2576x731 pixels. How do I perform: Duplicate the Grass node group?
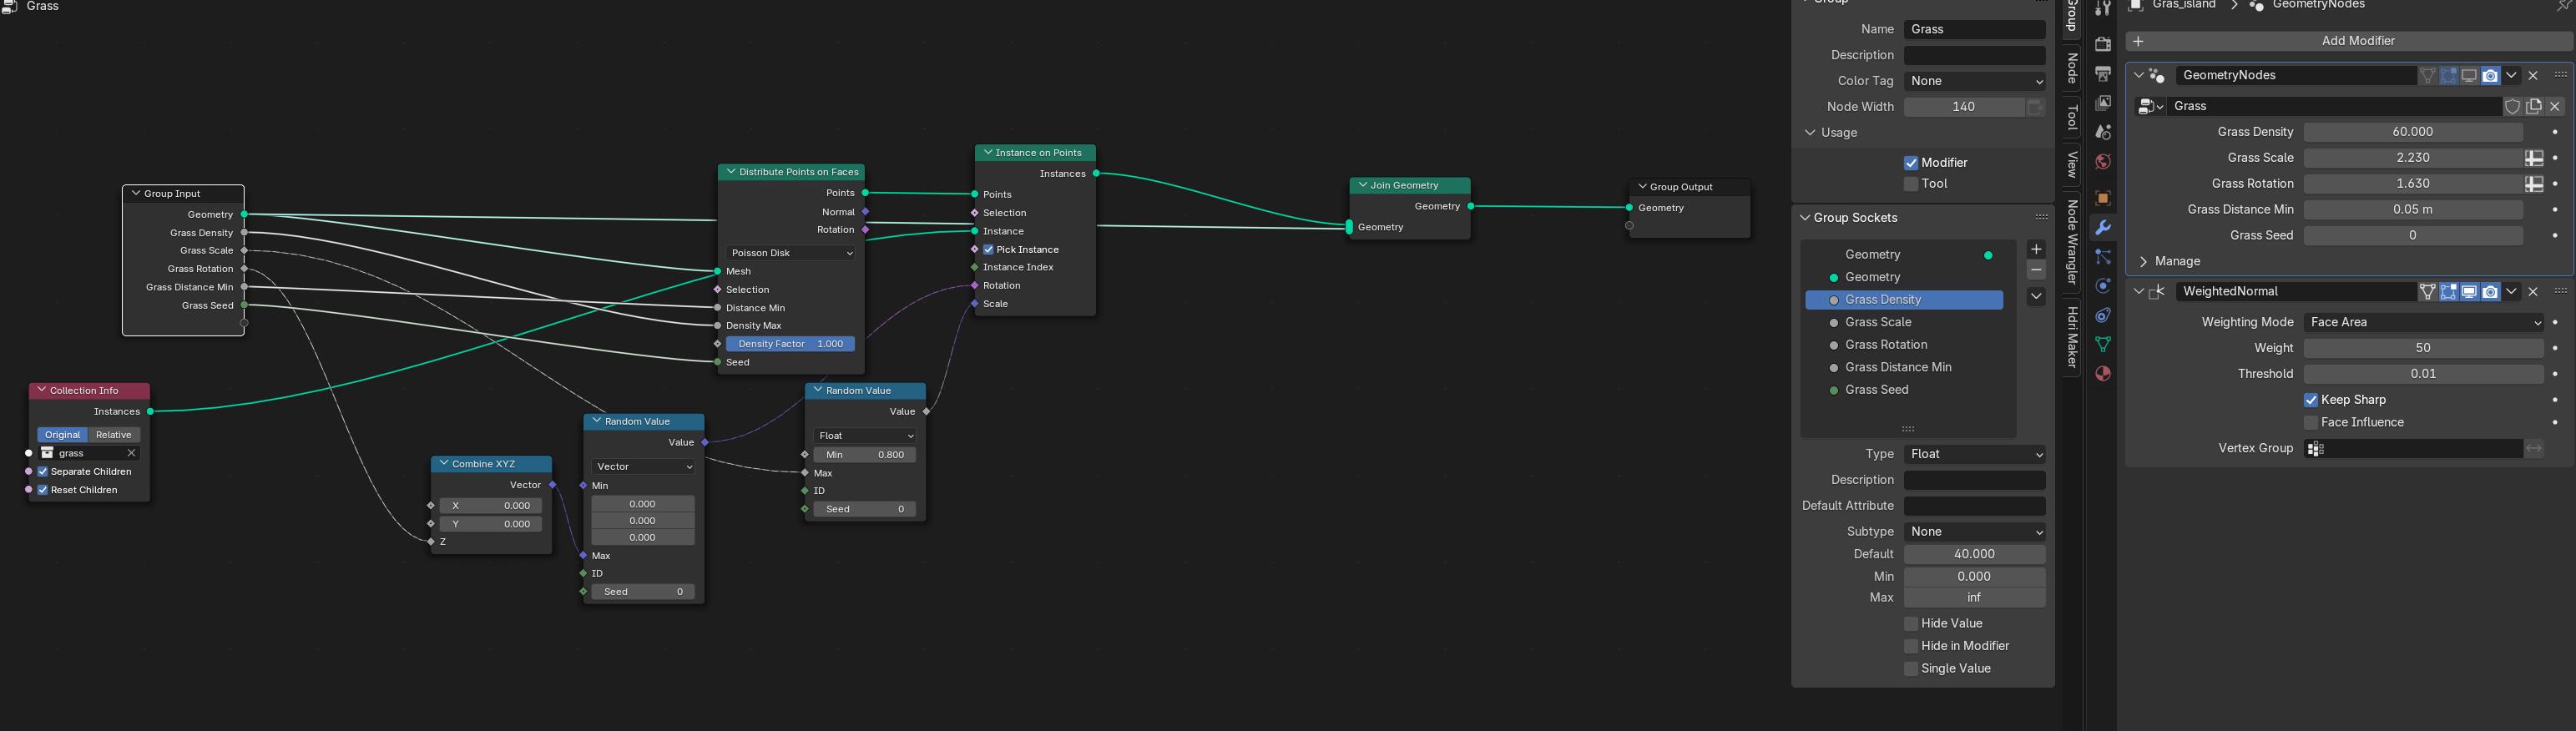[x=2534, y=106]
